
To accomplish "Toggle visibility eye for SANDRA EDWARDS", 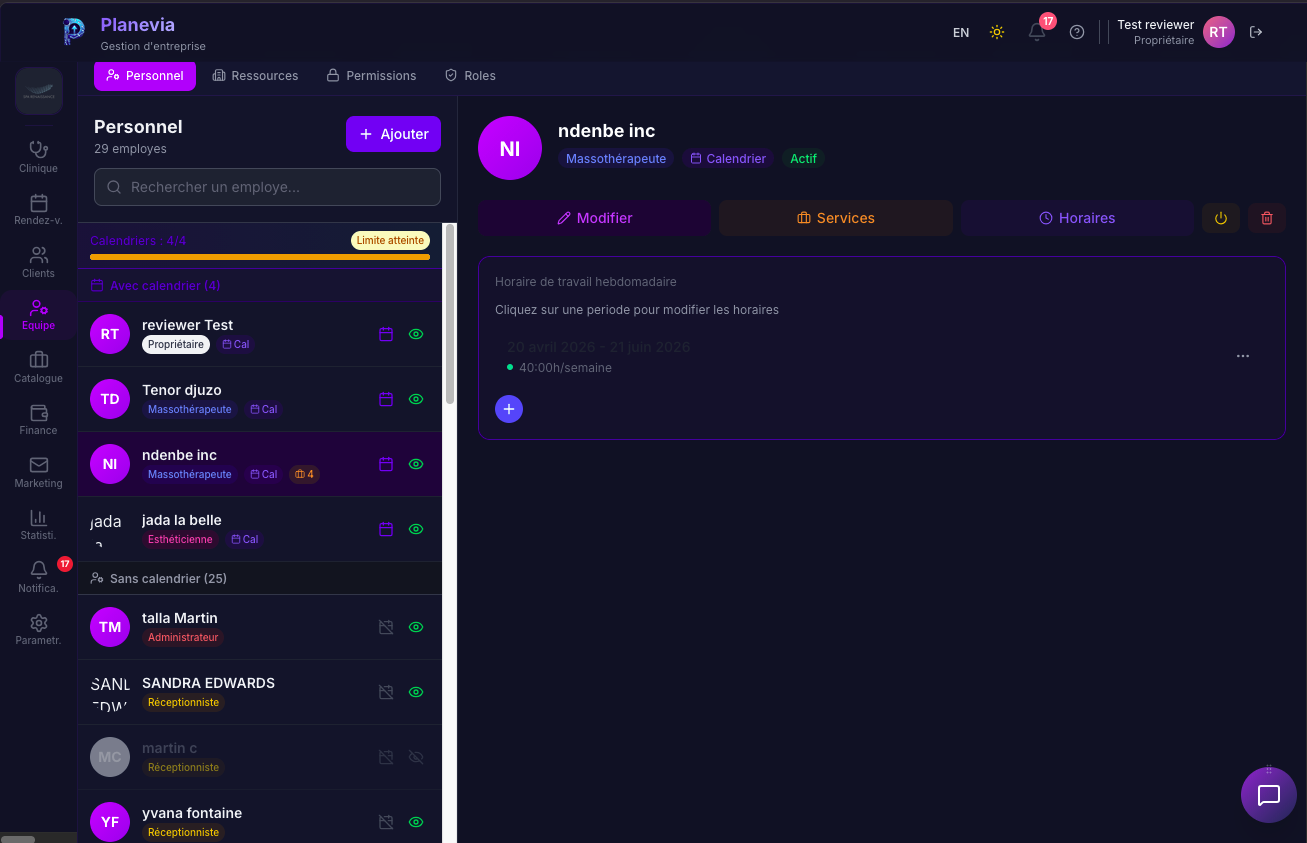I will 416,692.
